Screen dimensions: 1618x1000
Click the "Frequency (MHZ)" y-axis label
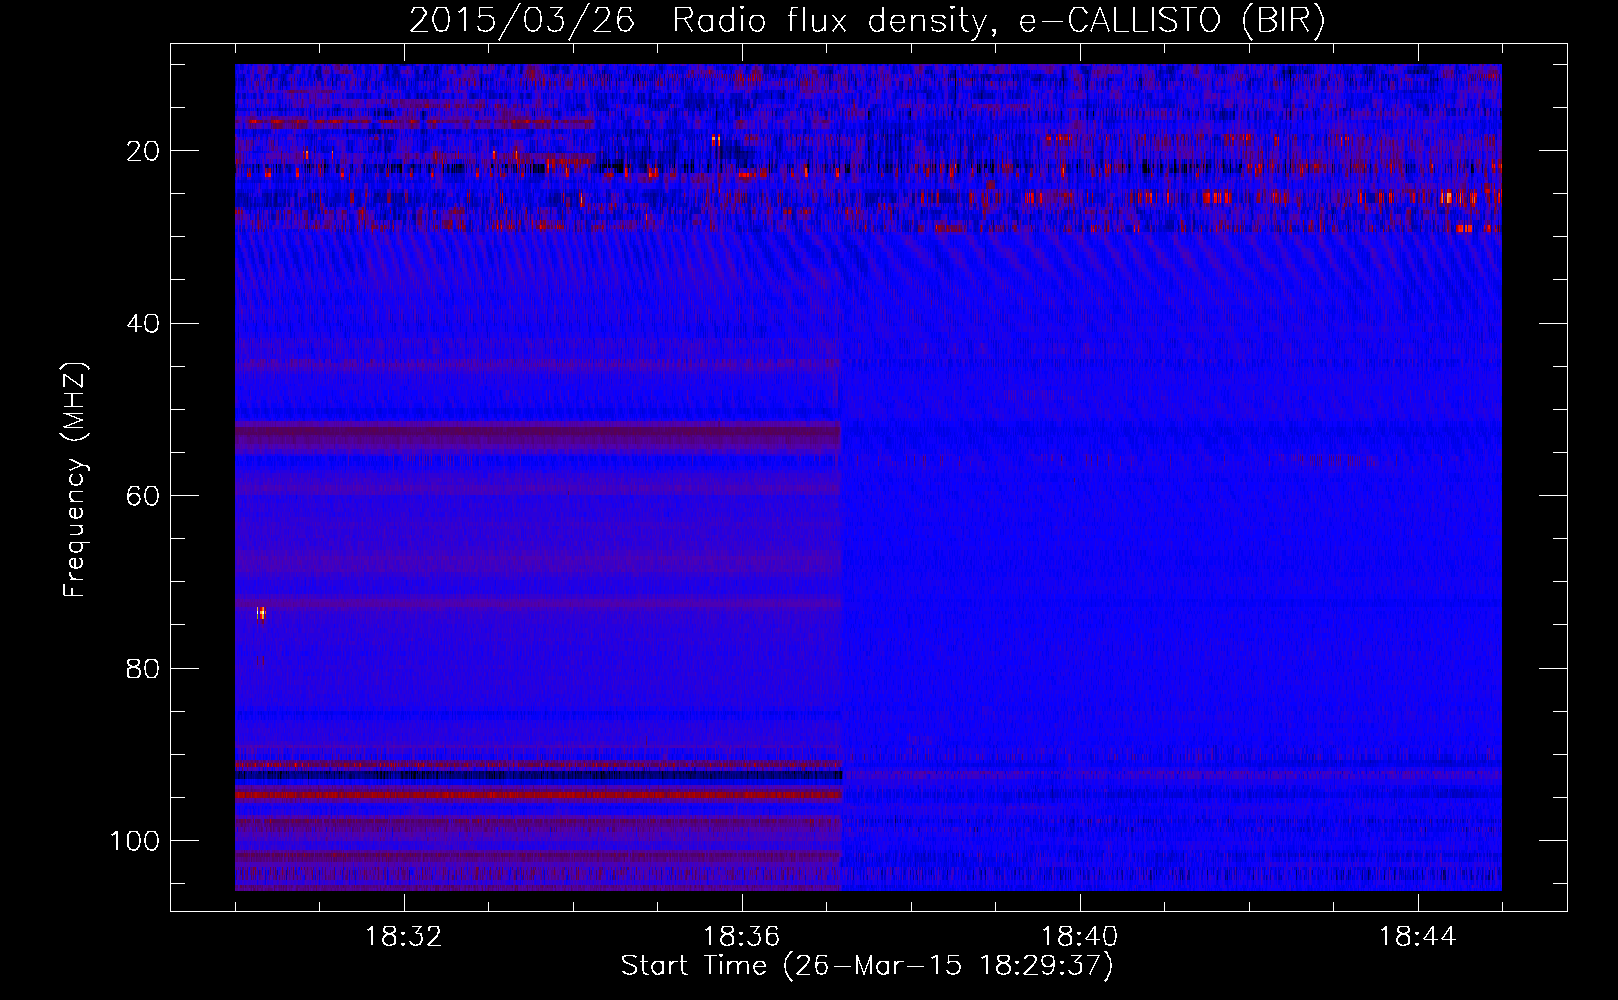(x=75, y=480)
